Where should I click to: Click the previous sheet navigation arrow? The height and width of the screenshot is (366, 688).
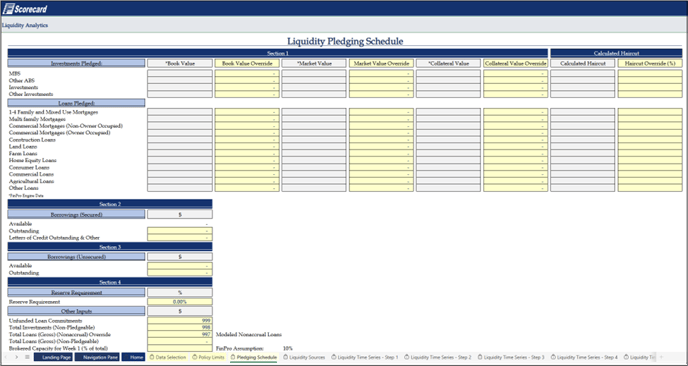(x=7, y=357)
